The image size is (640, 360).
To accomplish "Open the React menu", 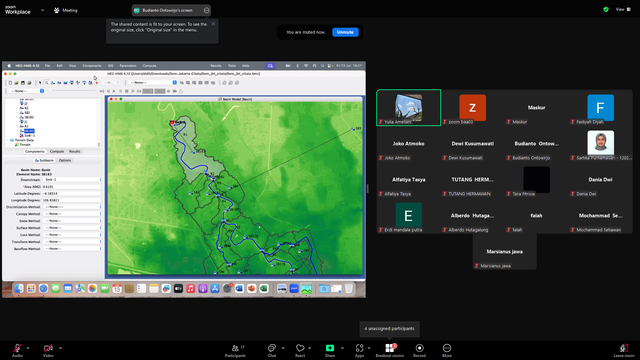I will 300,350.
